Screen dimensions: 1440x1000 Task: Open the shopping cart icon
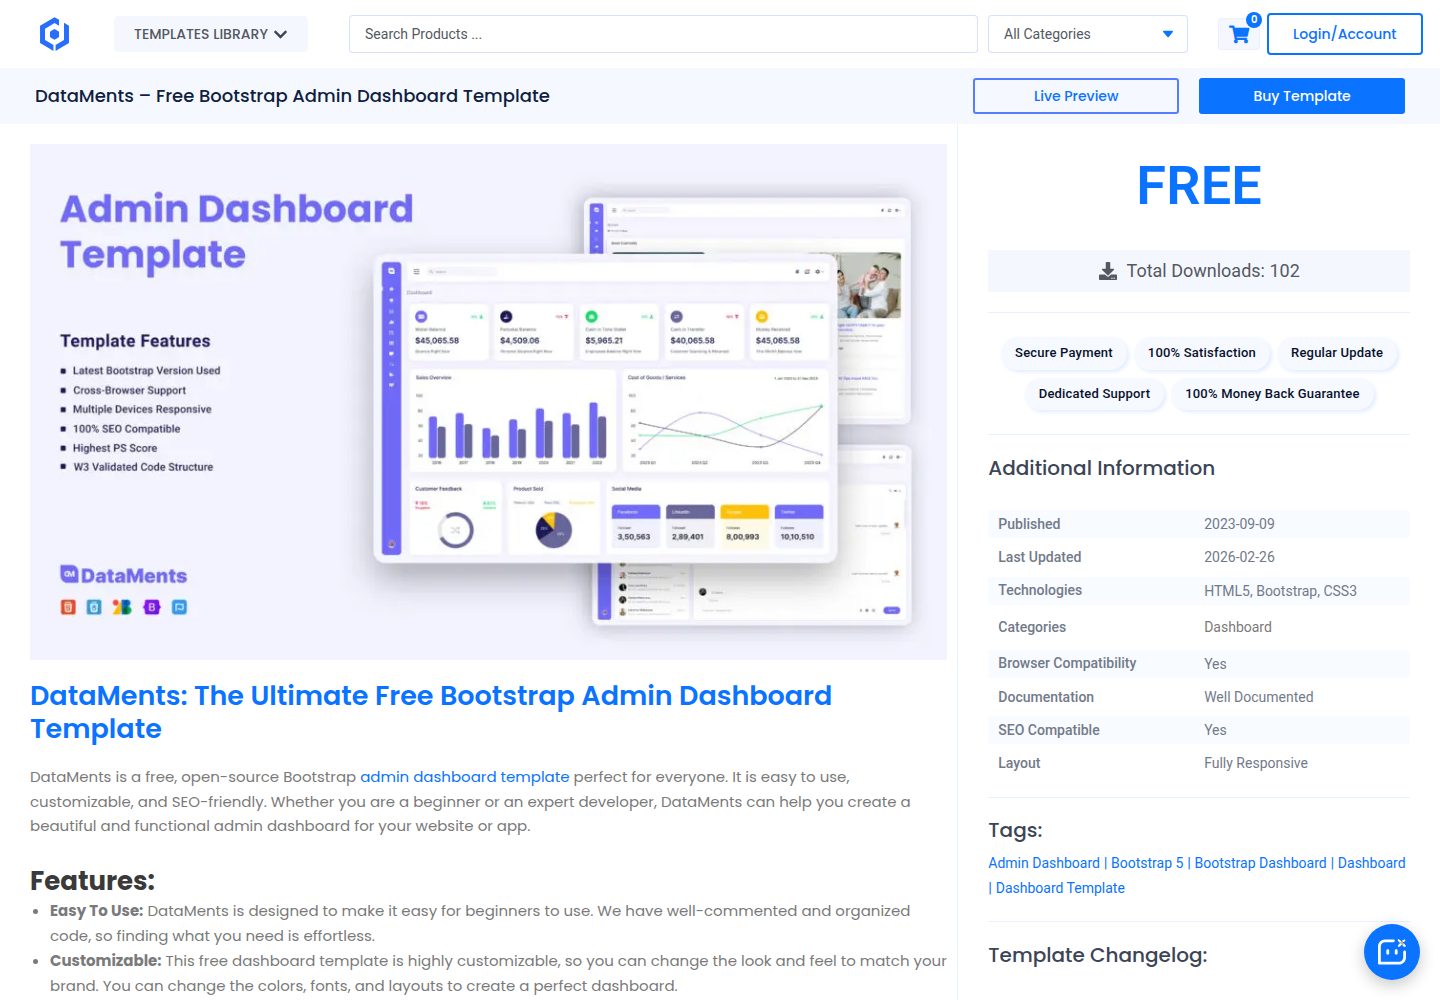(x=1240, y=34)
